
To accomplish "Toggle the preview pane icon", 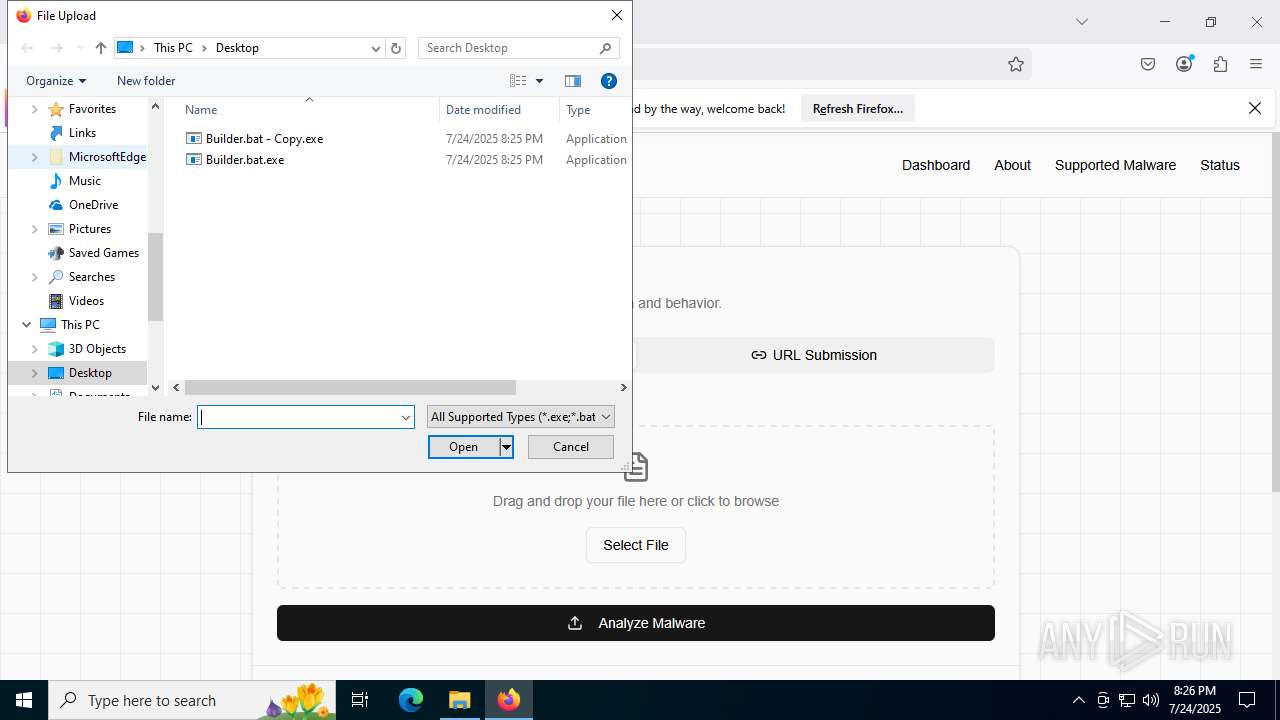I will coord(573,81).
